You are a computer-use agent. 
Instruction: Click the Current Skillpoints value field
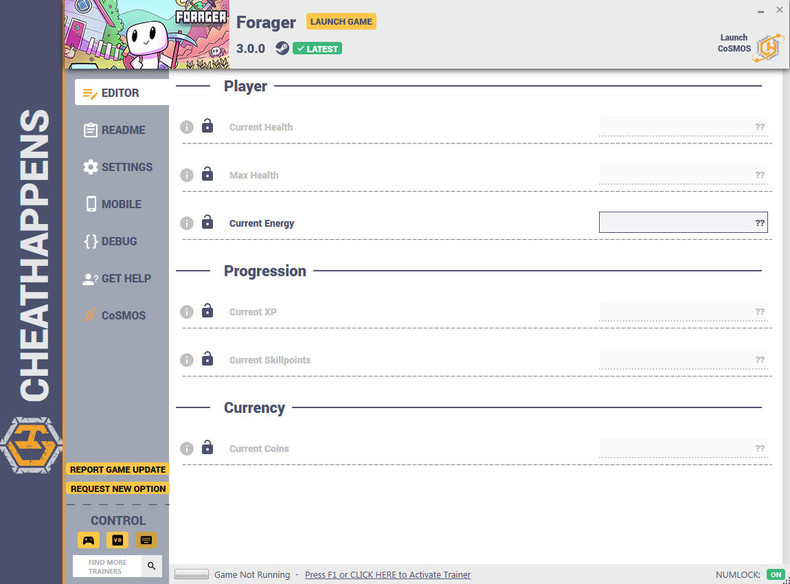tap(683, 359)
